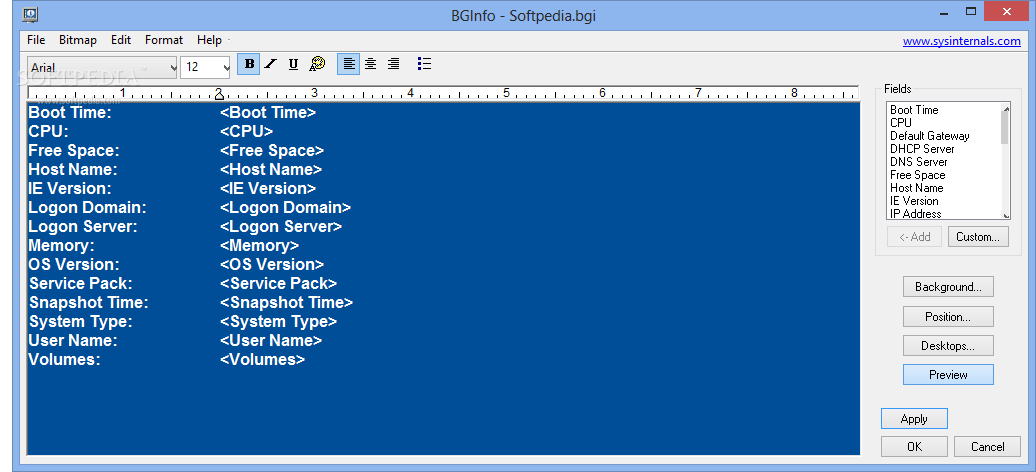The height and width of the screenshot is (472, 1036).
Task: Toggle bullet list formatting
Action: (x=424, y=64)
